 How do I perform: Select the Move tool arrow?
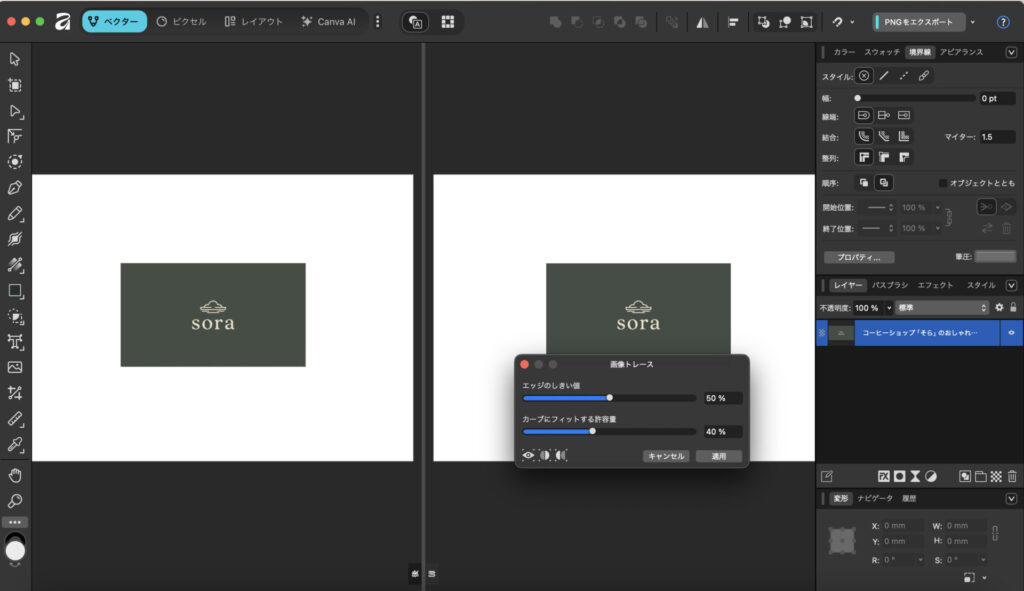[15, 59]
